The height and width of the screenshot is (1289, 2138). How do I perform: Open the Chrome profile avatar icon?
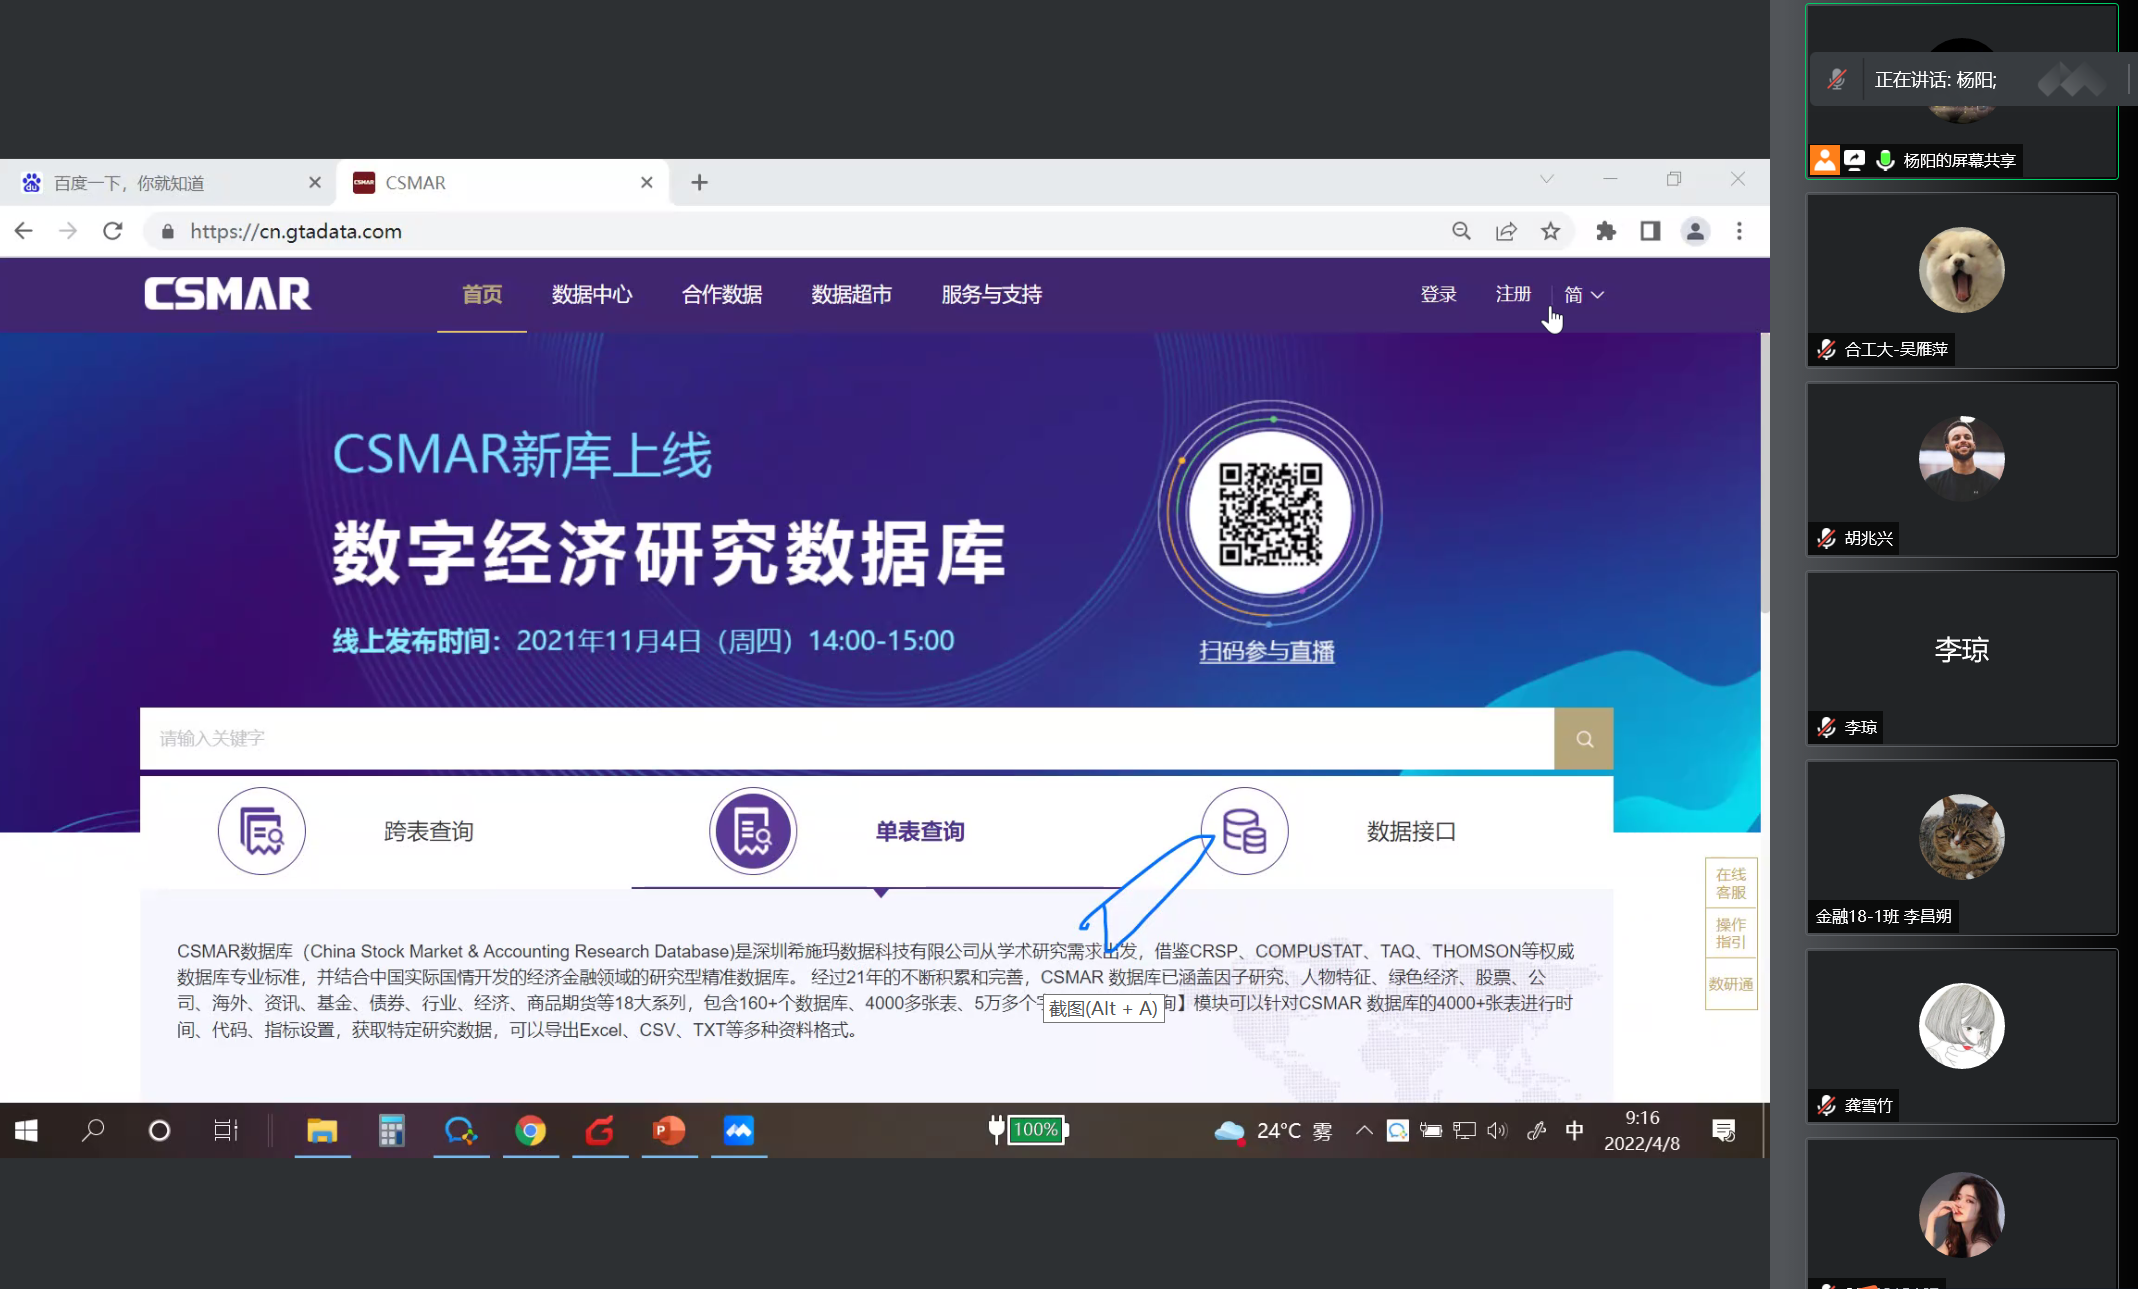1695,231
